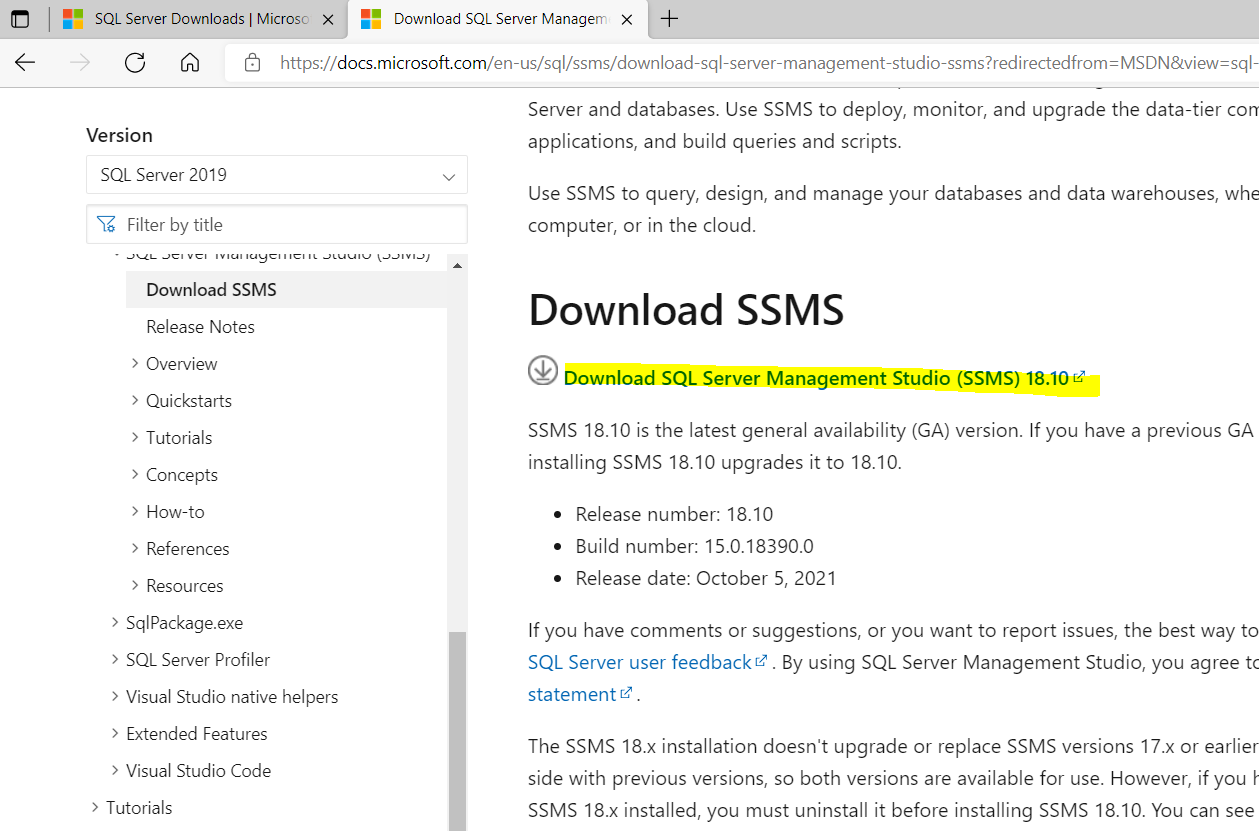Refresh the current page
Screen dimensions: 1259x831
pyautogui.click(x=135, y=62)
